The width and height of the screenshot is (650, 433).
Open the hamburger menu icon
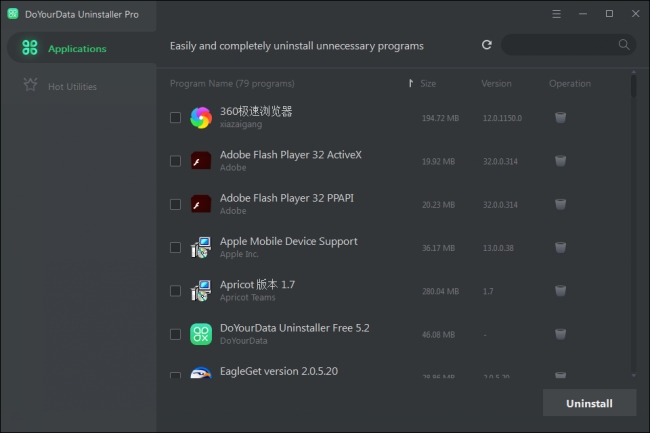556,14
